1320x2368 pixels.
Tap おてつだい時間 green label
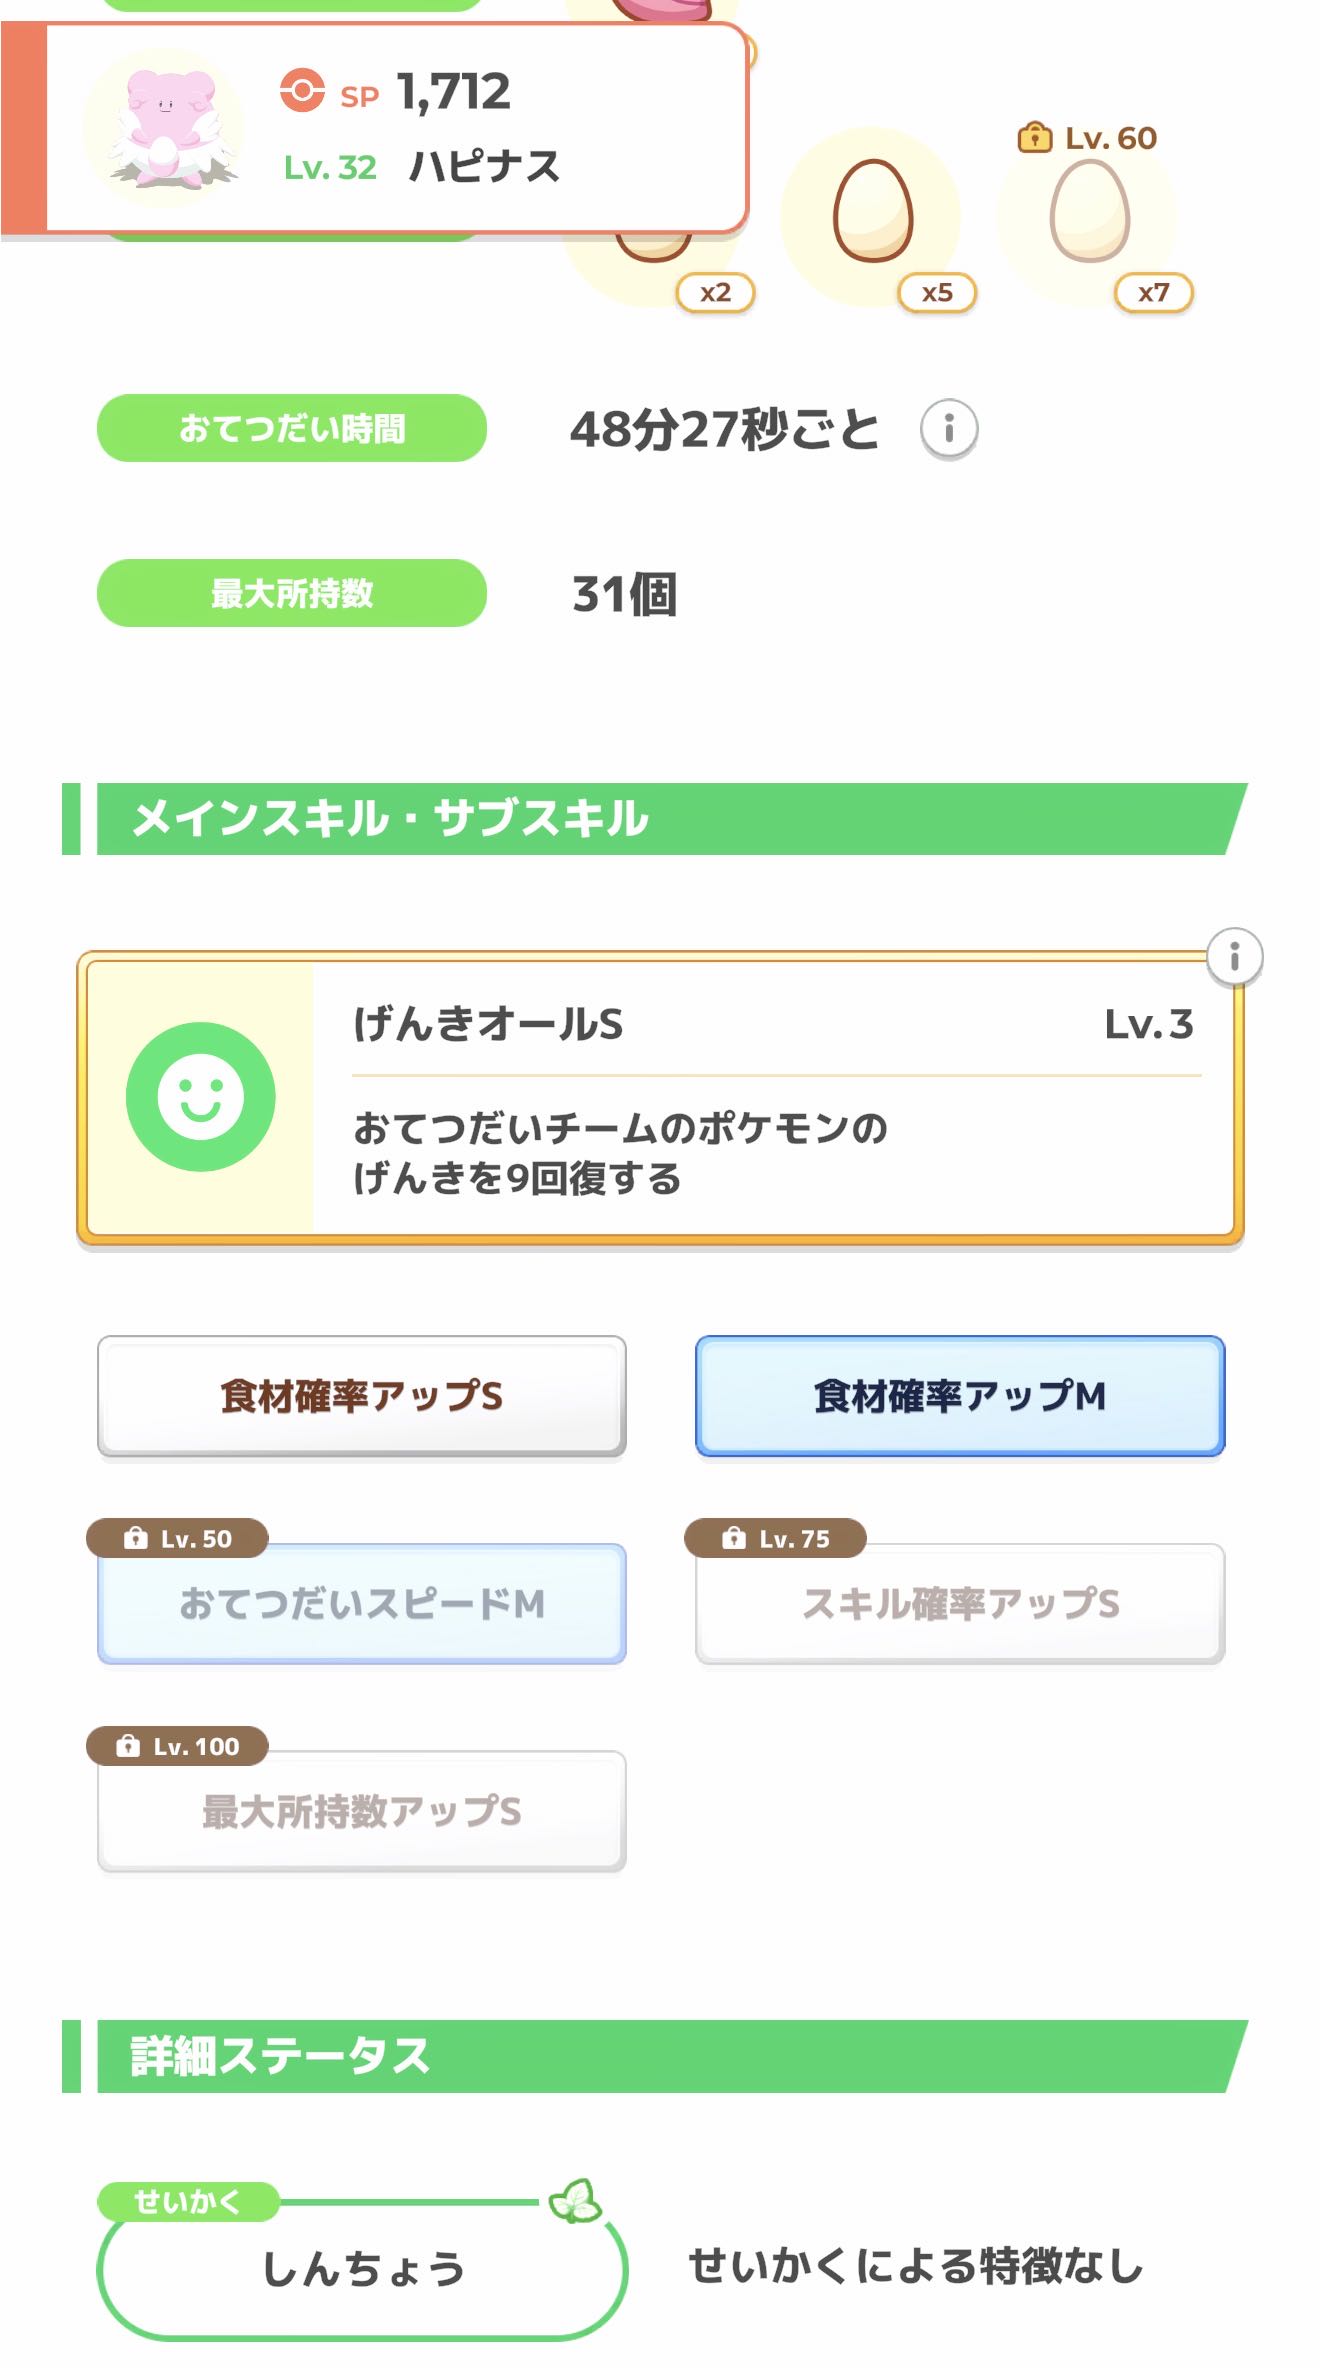coord(291,428)
